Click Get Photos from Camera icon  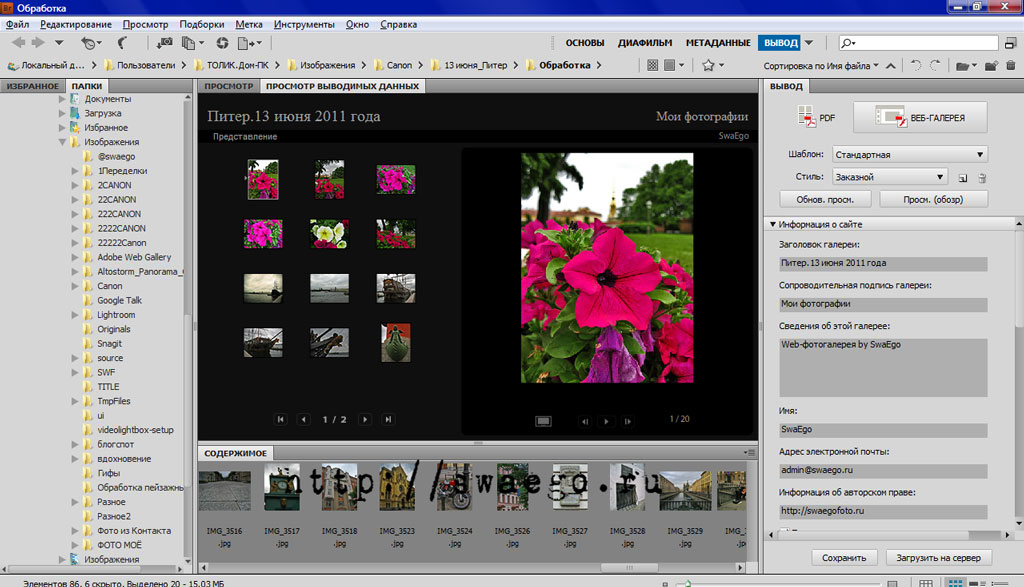pyautogui.click(x=164, y=43)
